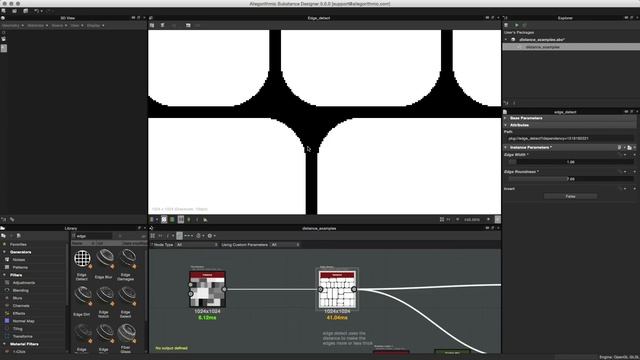
Task: Collapse the distance_examples.sbs package in Explorer
Action: (507, 40)
